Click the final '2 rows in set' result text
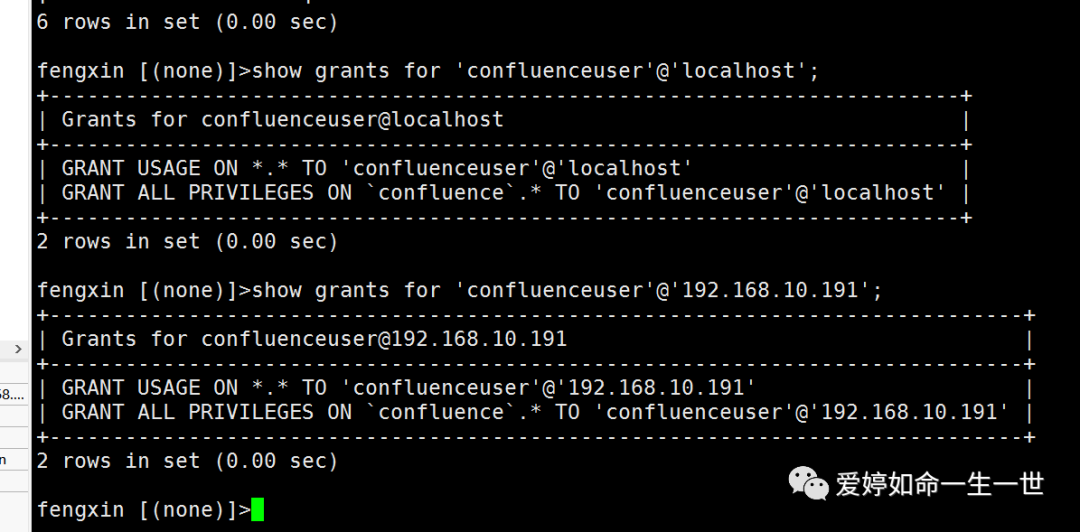The height and width of the screenshot is (532, 1080). click(187, 460)
